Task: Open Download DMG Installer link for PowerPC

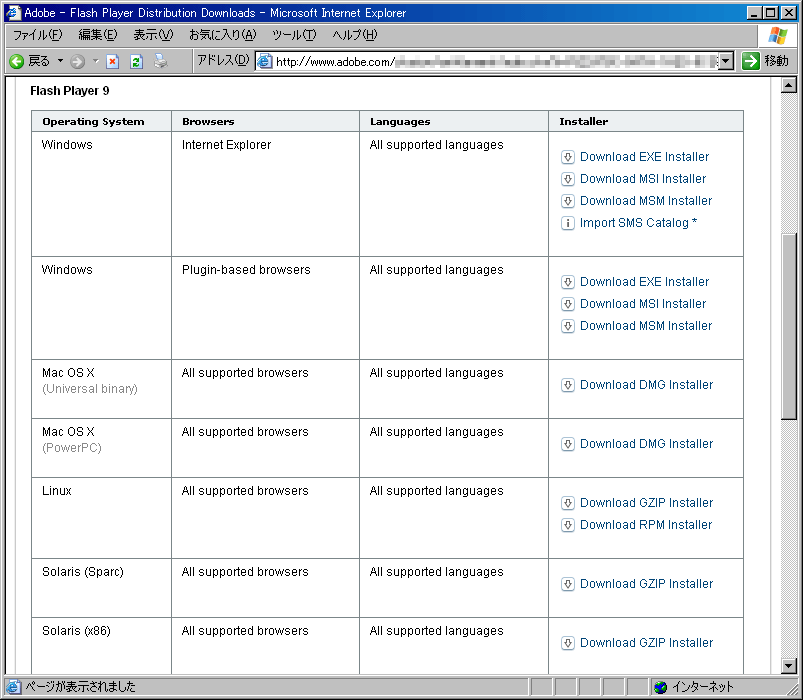Action: 646,443
